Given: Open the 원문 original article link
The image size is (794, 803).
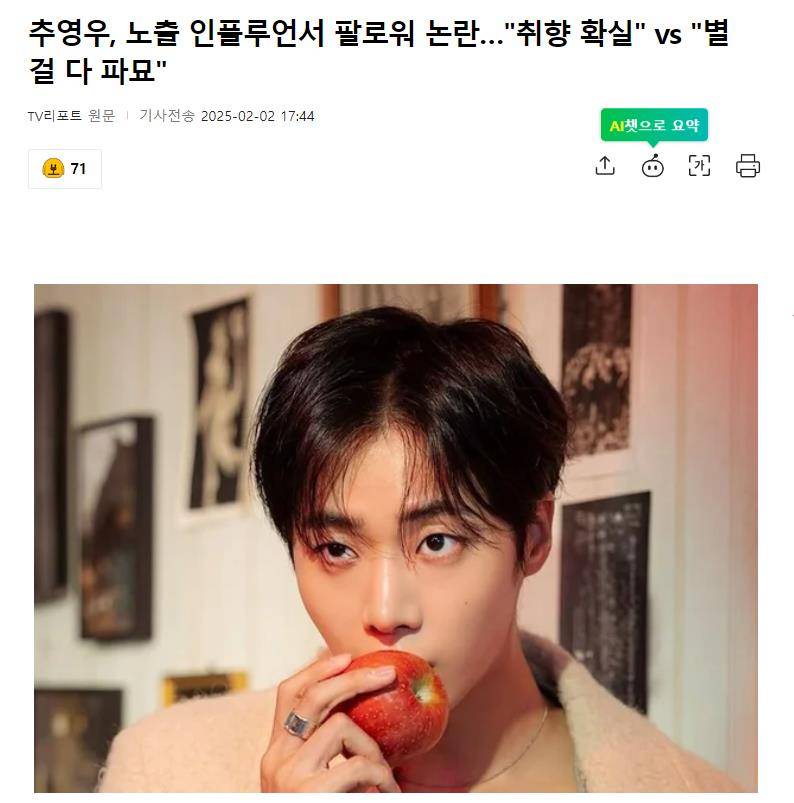Looking at the screenshot, I should (101, 116).
